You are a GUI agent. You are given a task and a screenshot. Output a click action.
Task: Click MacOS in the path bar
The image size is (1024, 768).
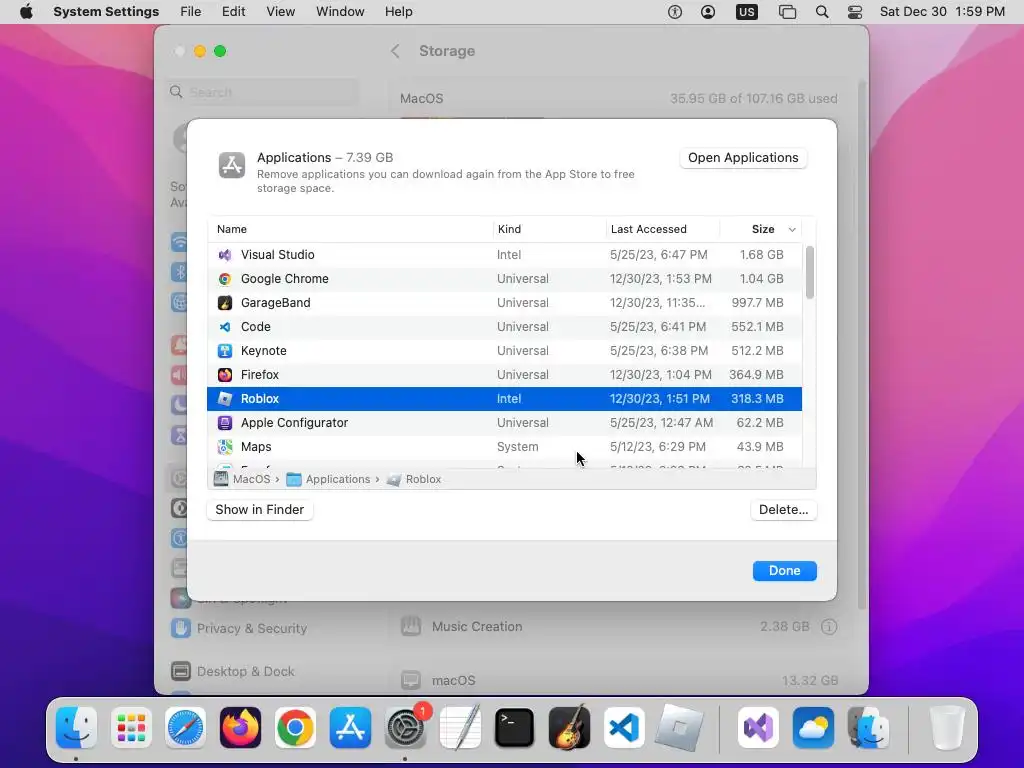coord(243,479)
